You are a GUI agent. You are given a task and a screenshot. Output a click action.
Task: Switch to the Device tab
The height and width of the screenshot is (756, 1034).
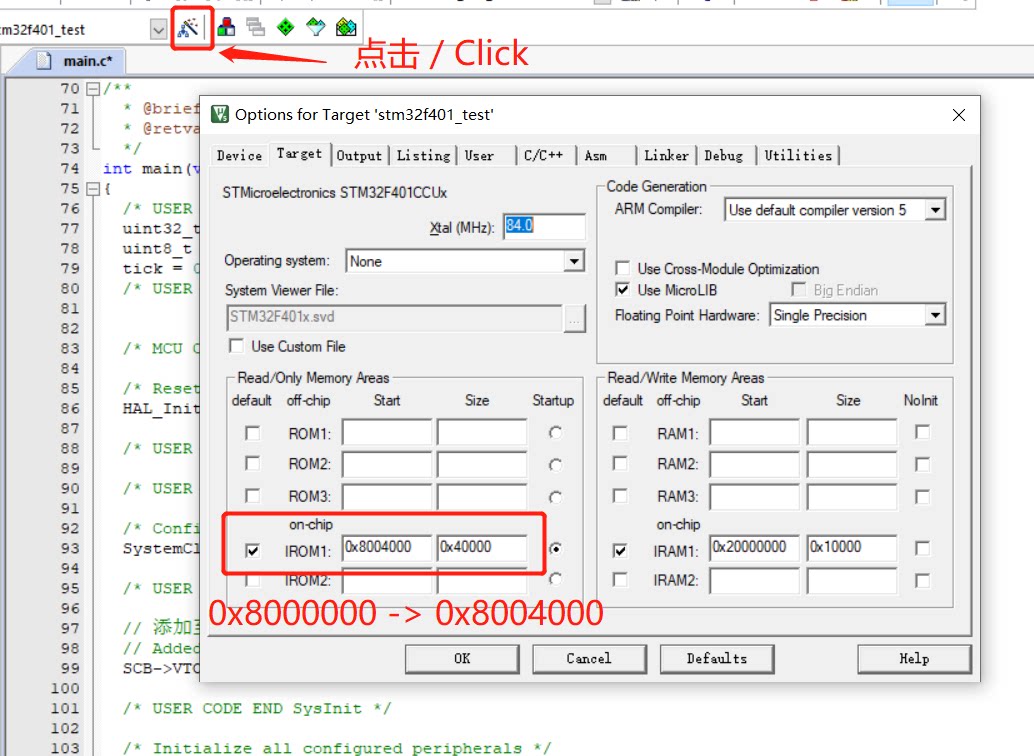click(239, 156)
